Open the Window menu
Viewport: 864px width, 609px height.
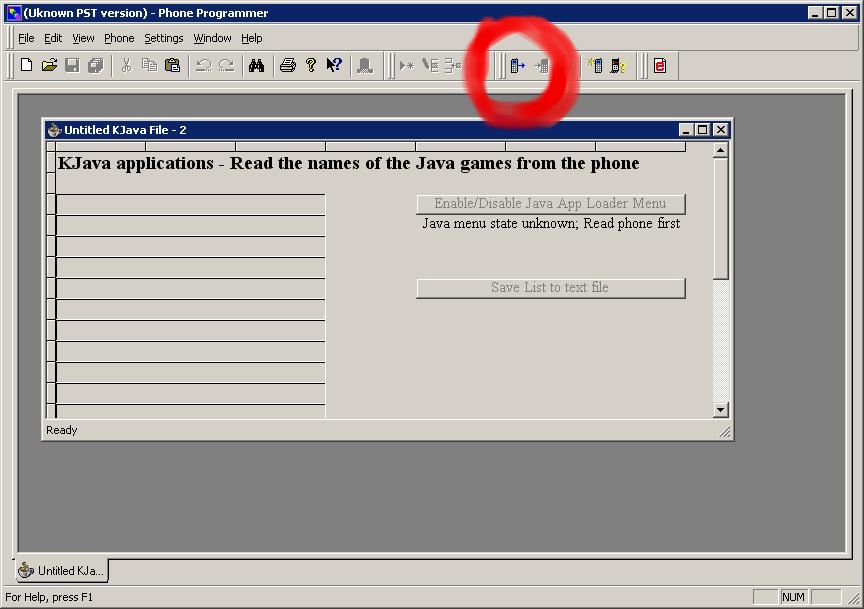point(212,38)
